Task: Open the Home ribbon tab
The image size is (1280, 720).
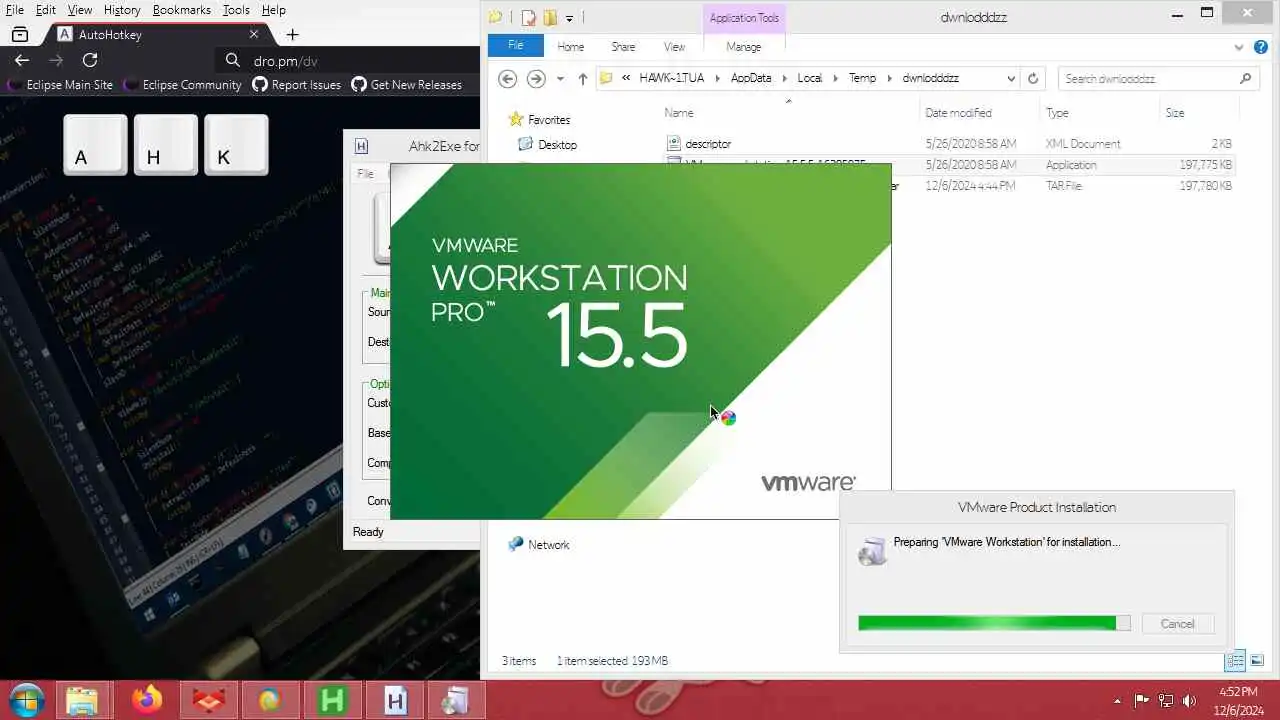Action: 571,47
